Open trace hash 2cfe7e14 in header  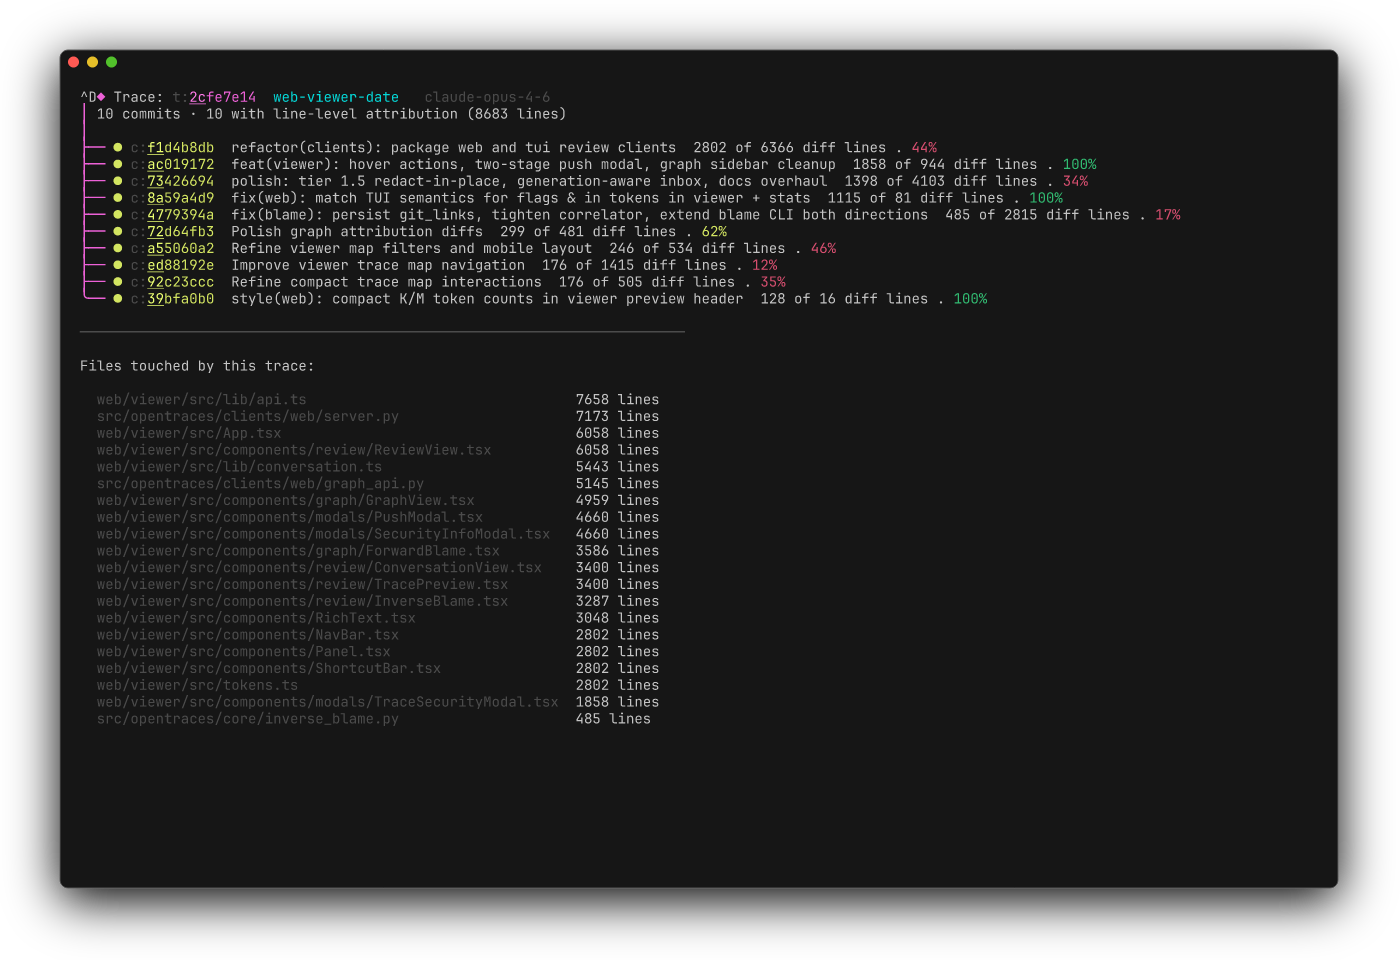pos(222,97)
